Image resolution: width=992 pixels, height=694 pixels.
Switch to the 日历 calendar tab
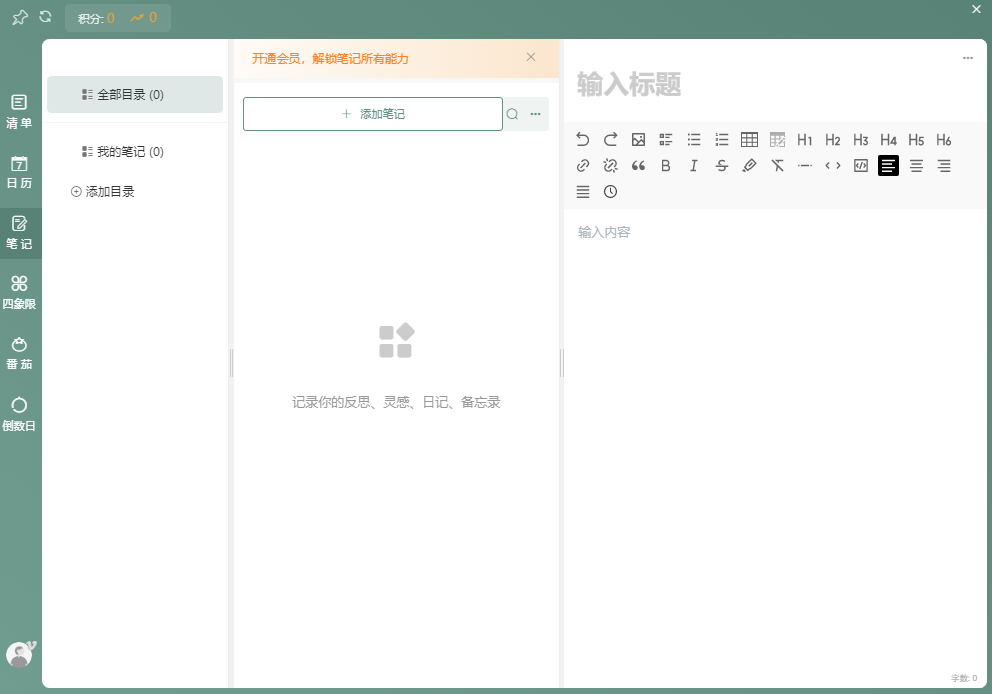20,171
